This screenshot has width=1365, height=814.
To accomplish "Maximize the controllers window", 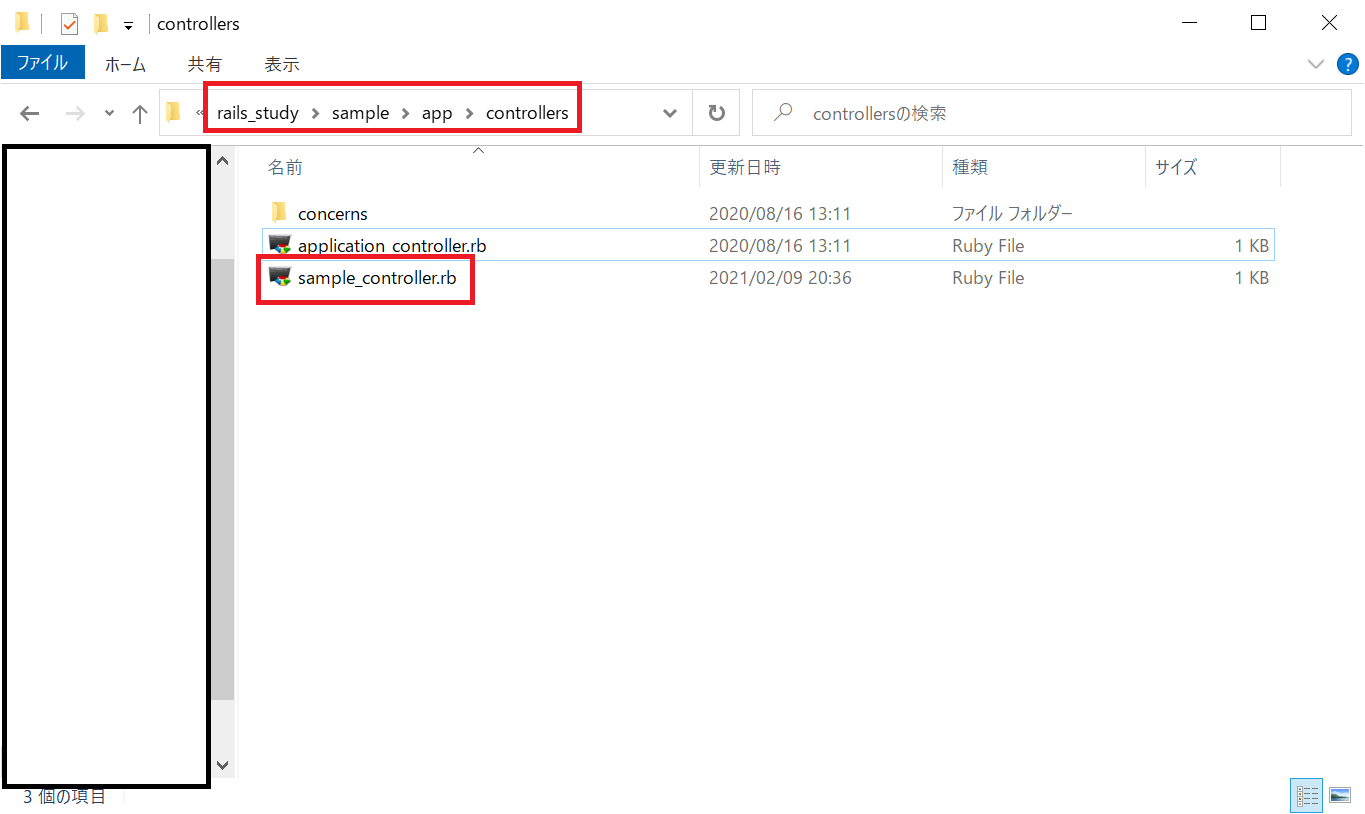I will 1259,23.
